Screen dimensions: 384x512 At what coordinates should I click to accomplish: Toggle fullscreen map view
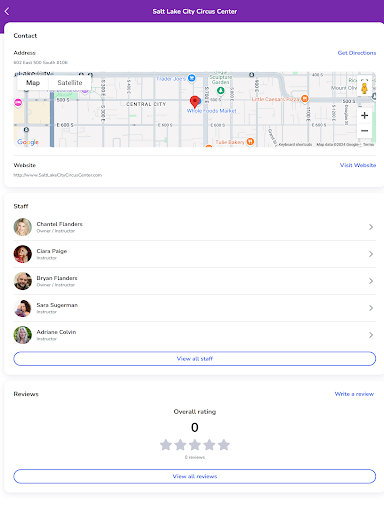point(364,80)
